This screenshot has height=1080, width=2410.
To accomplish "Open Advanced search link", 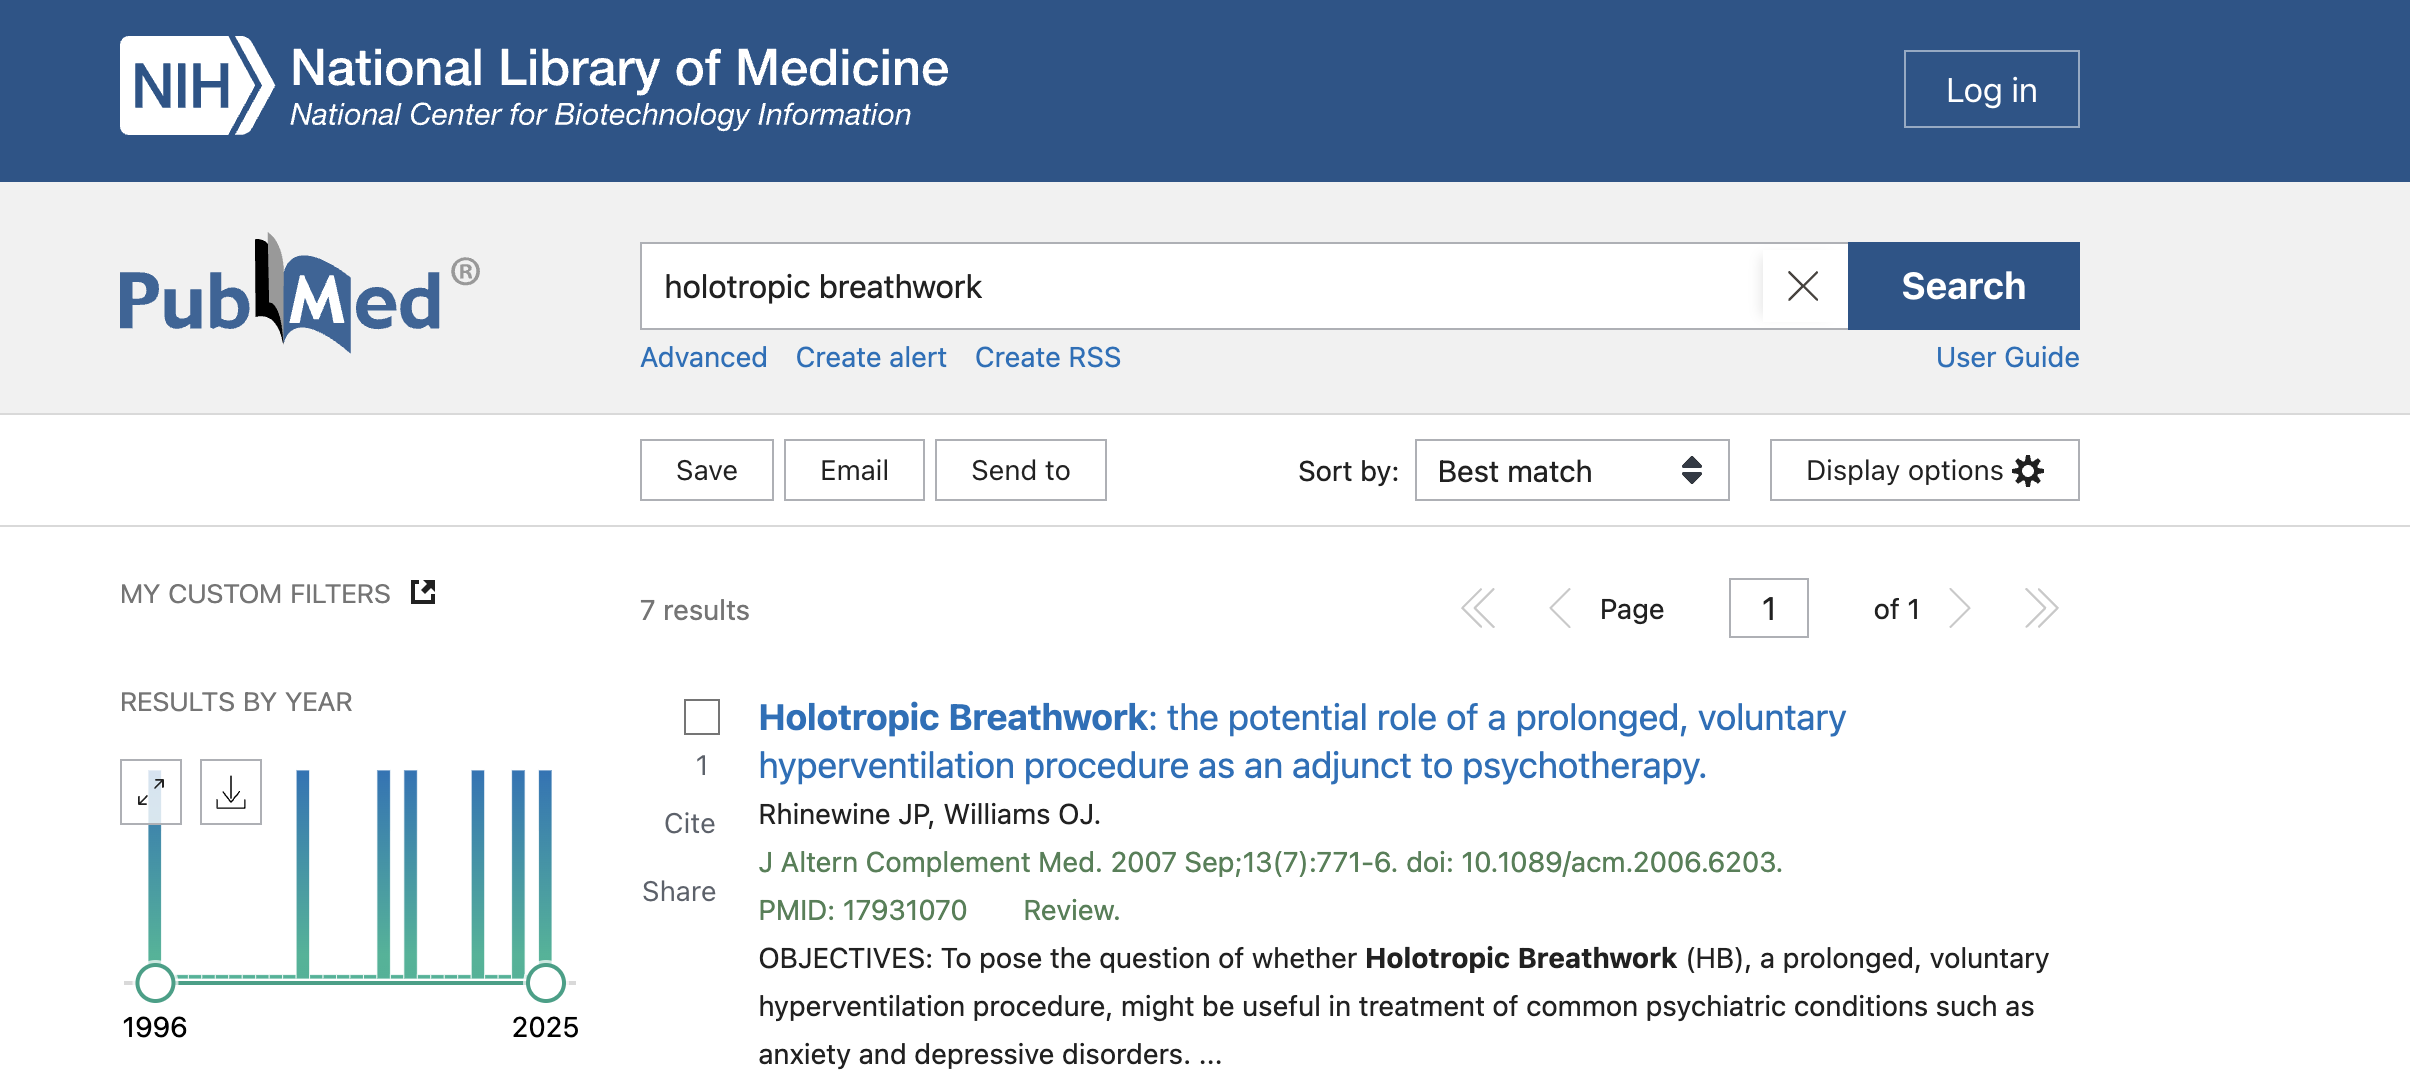I will [704, 357].
